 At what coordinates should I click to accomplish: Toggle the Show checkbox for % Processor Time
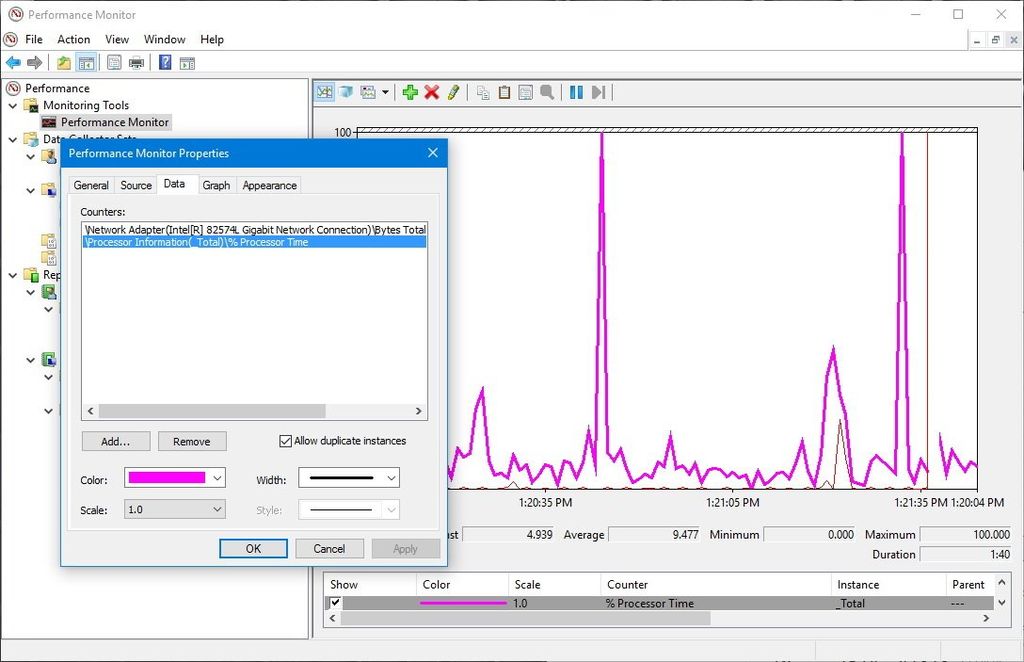(335, 602)
